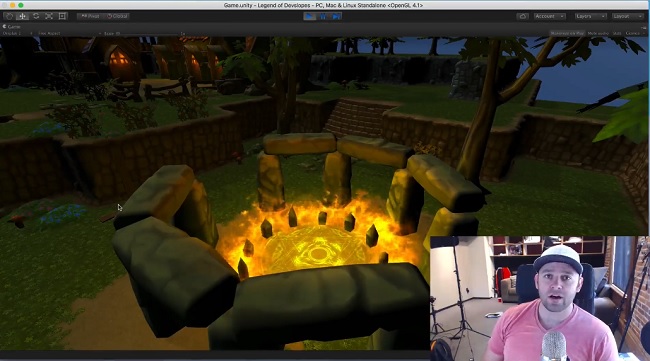Stop play mode with Play button
Viewport: 650px width, 361px height.
tap(309, 16)
